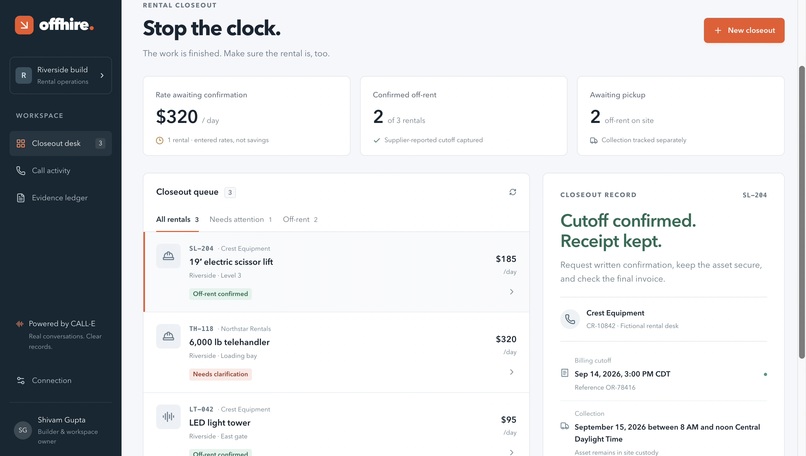Click the Powered by CALL-E icon
The height and width of the screenshot is (456, 806).
20,324
